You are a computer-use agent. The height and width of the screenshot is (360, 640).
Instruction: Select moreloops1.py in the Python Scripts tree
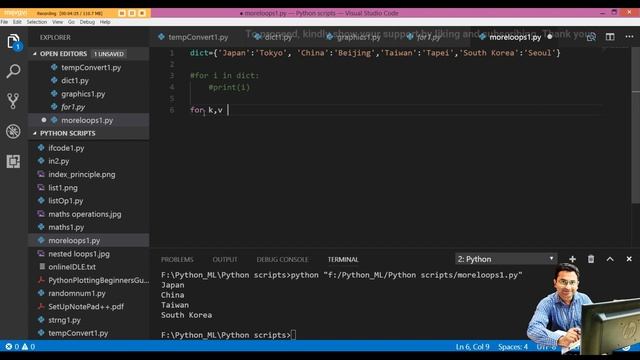coord(89,240)
